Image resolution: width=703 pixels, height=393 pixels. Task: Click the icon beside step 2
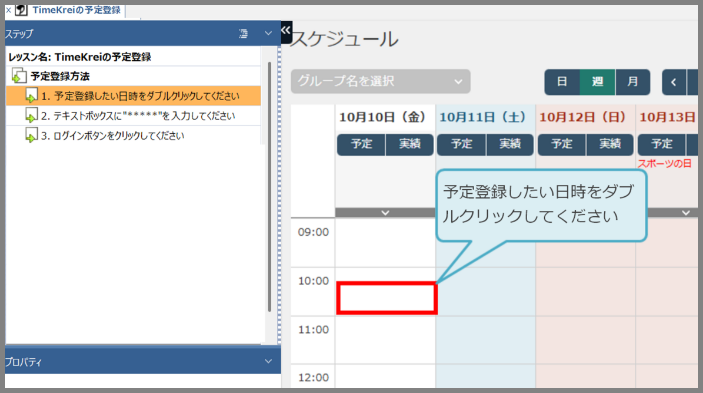pos(31,115)
